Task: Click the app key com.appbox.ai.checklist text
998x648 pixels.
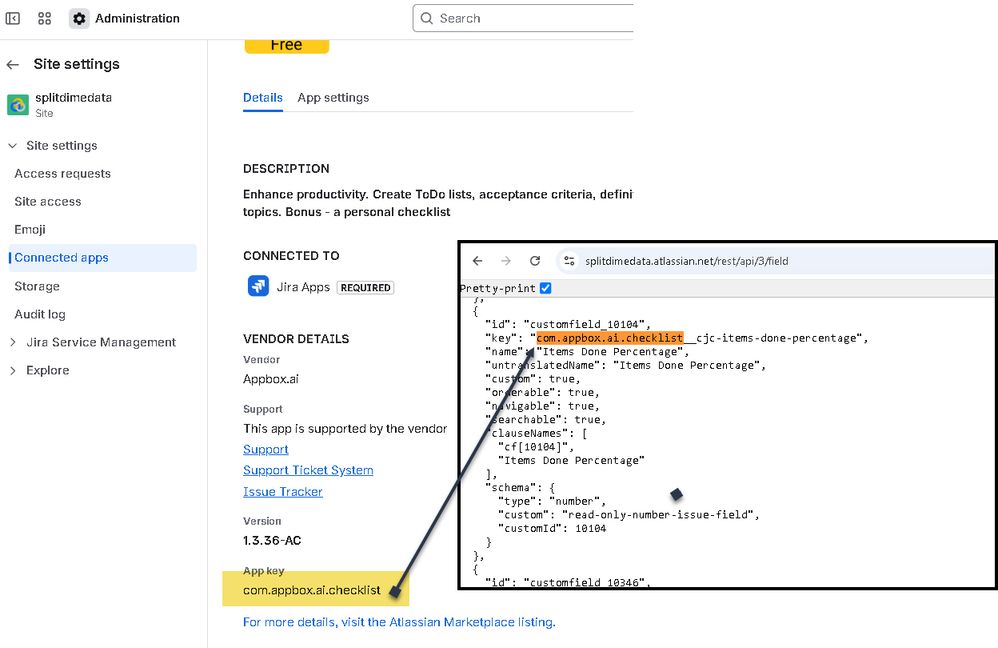Action: click(312, 591)
